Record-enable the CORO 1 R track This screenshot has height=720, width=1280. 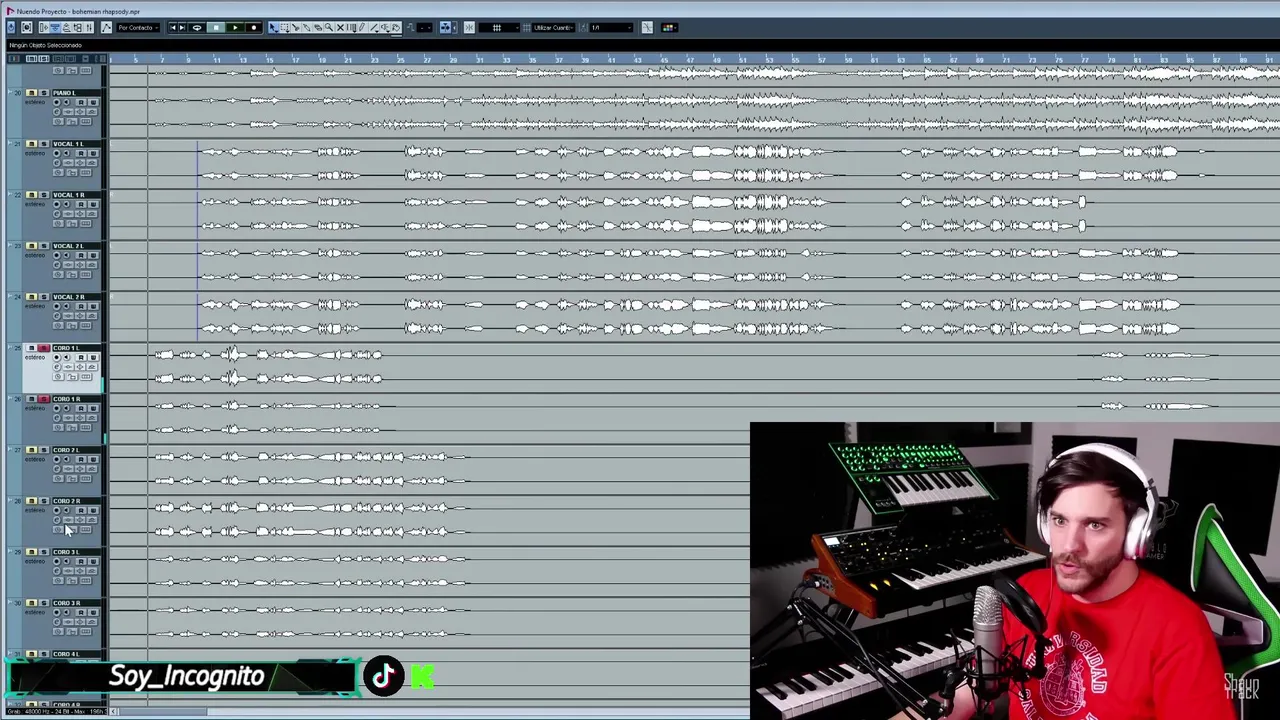tap(56, 408)
